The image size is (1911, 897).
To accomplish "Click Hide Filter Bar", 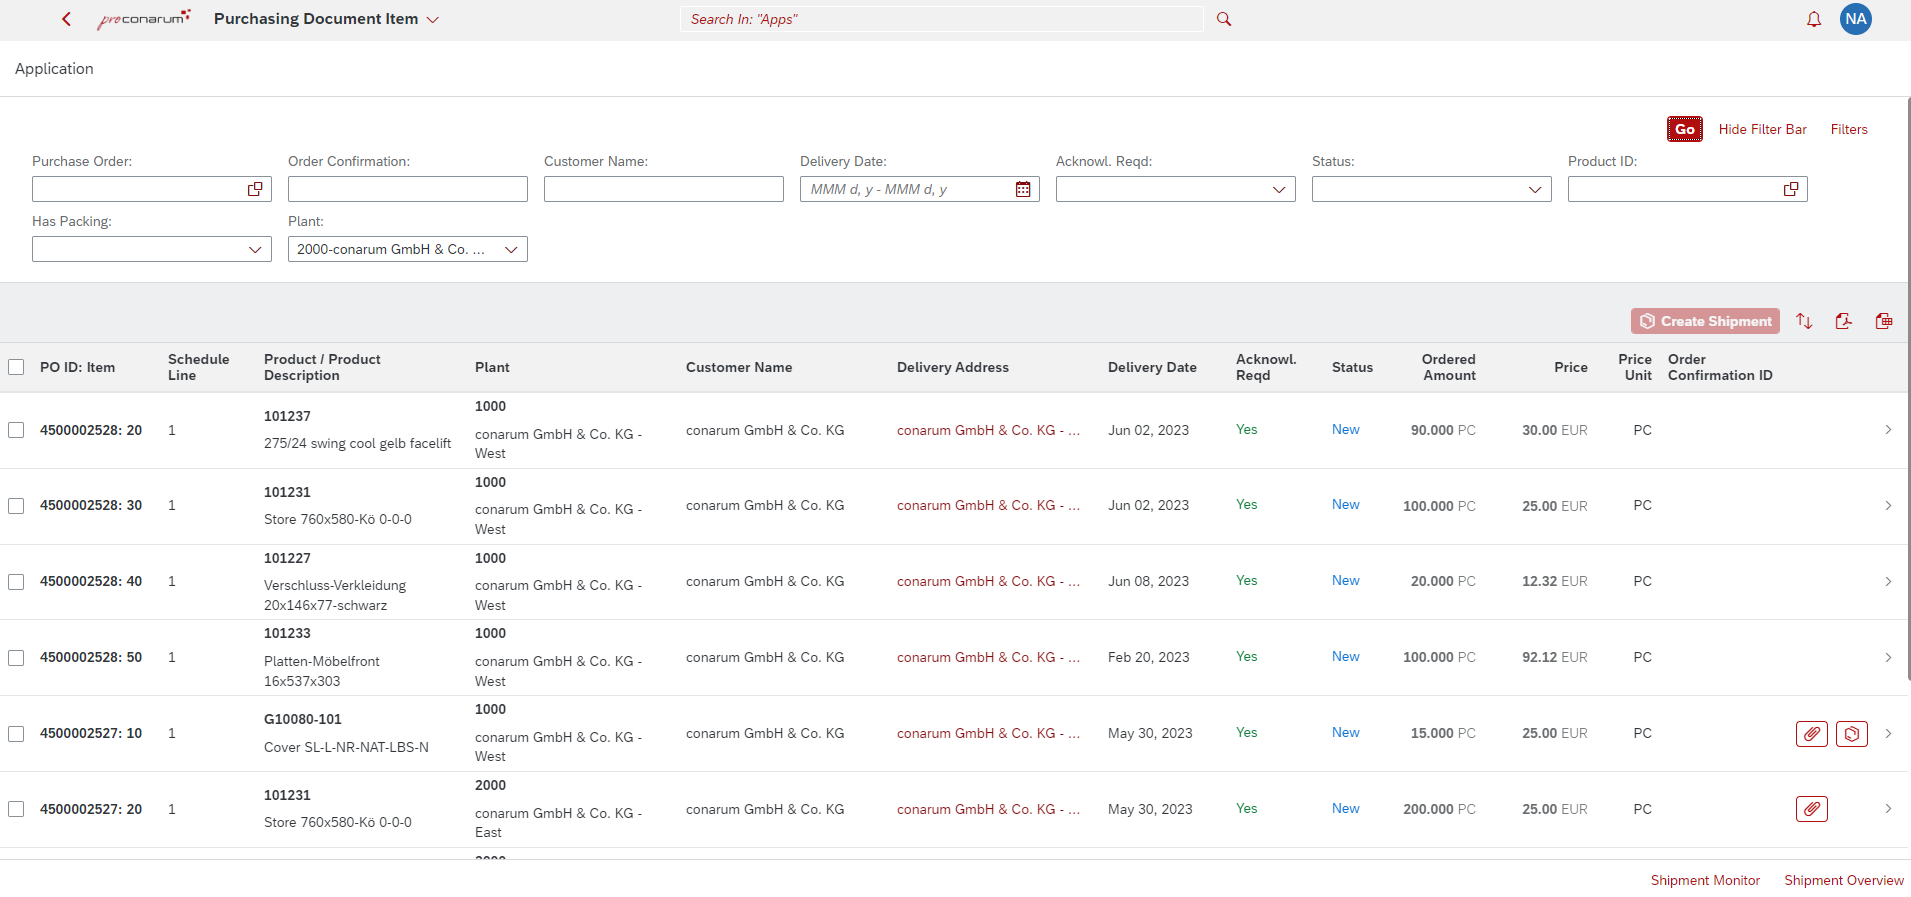I will click(x=1762, y=129).
